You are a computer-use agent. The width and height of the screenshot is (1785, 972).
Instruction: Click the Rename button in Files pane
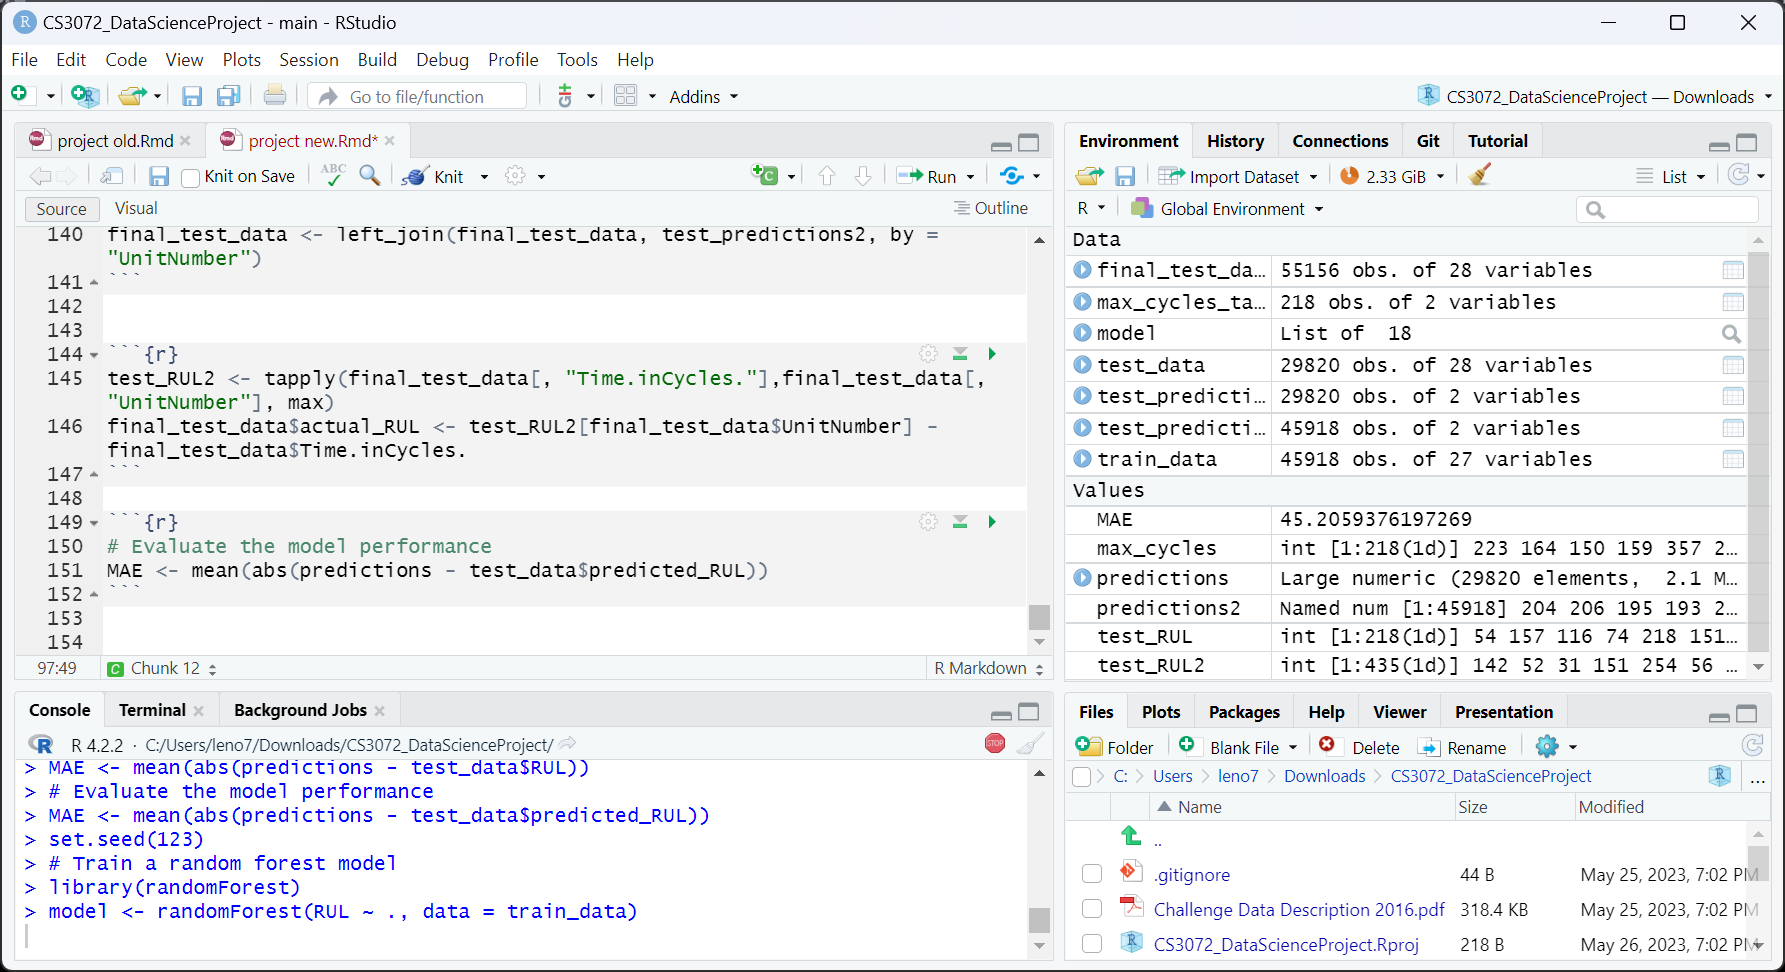pos(1463,747)
